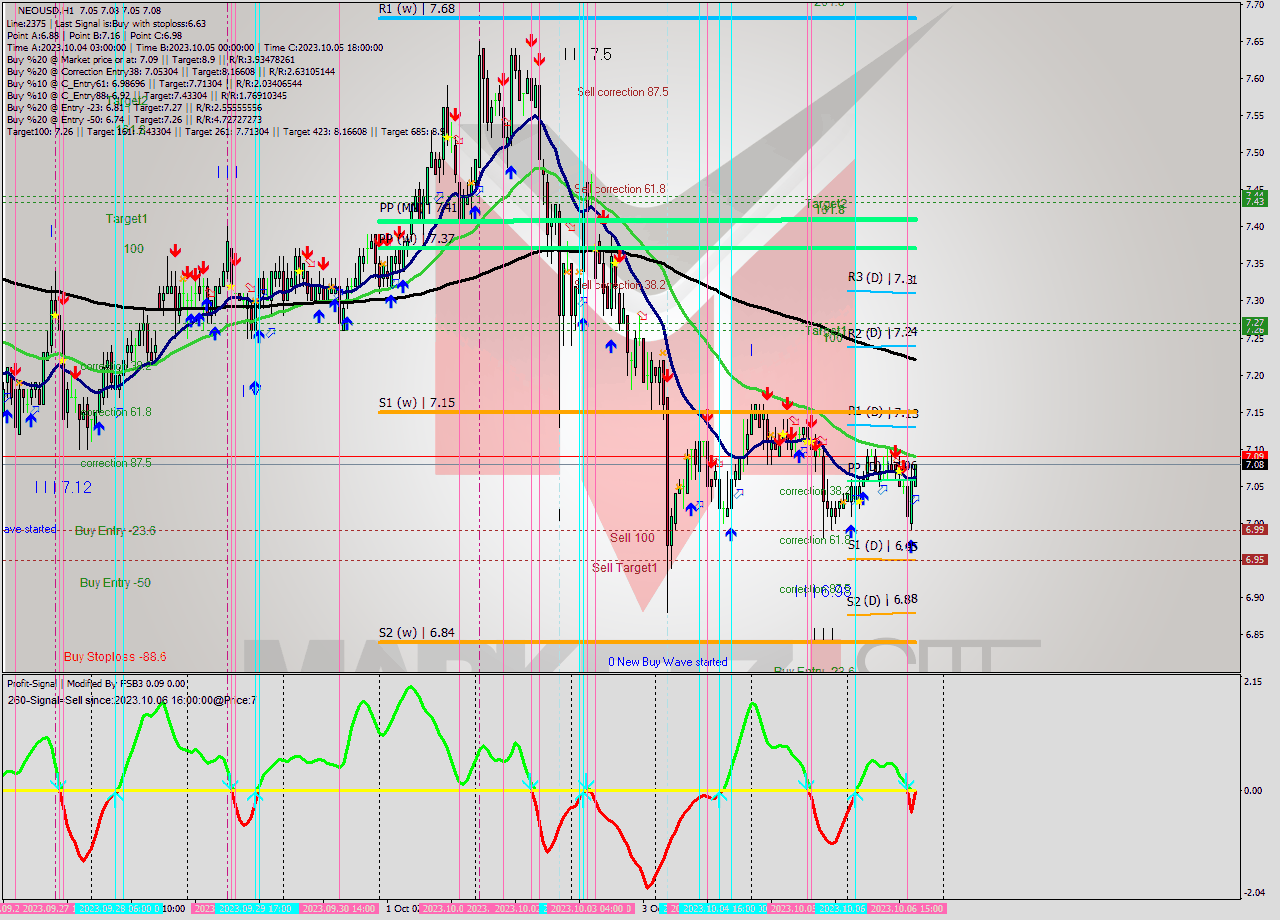
Task: Click the NEOUSD,H1 symbol title text
Action: [46, 10]
